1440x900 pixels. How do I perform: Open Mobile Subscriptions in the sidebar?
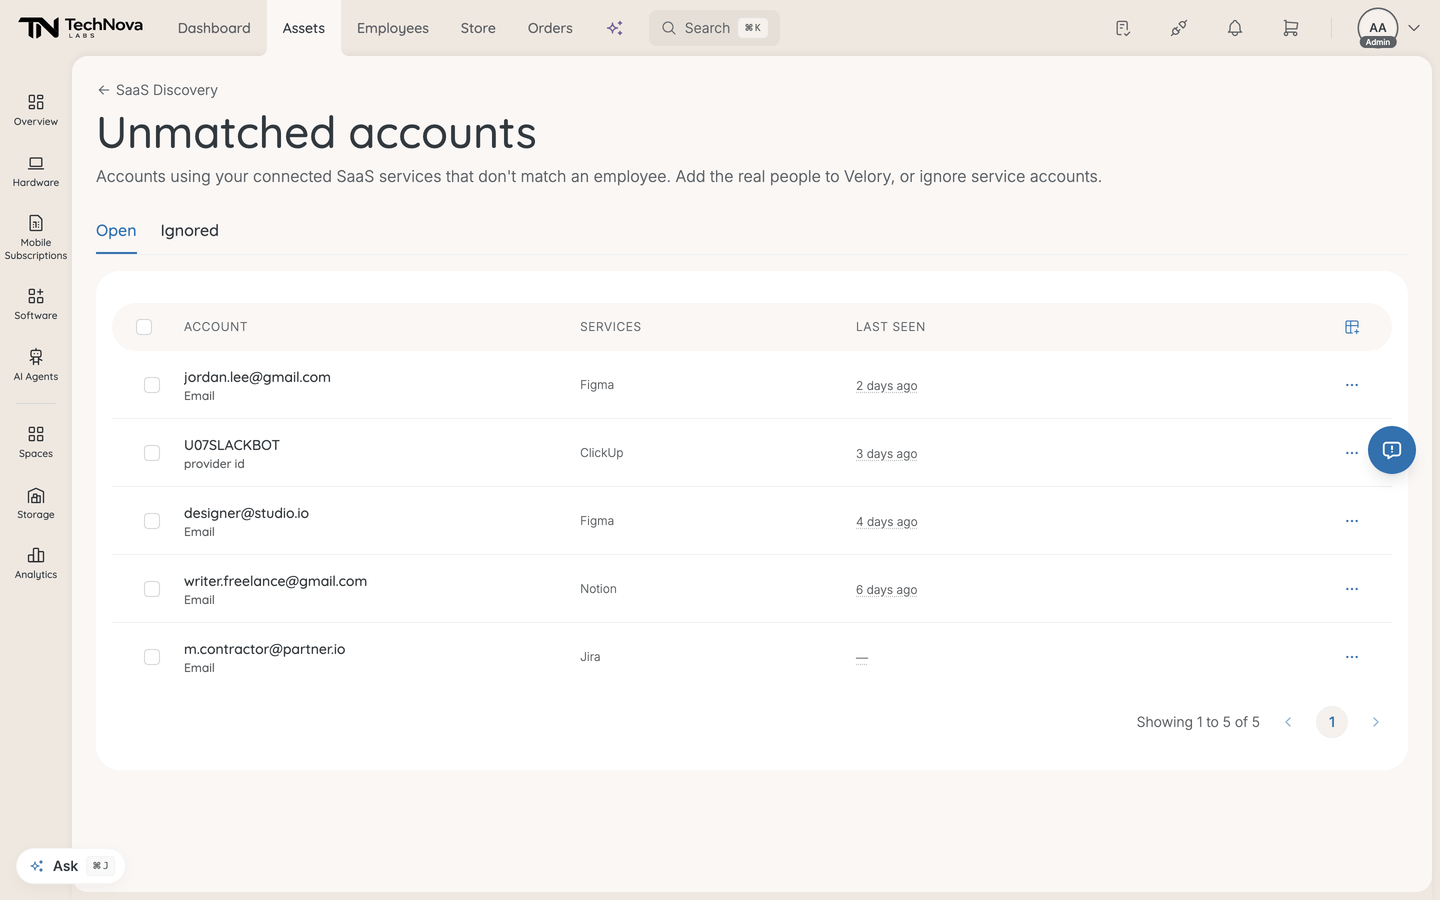(36, 237)
